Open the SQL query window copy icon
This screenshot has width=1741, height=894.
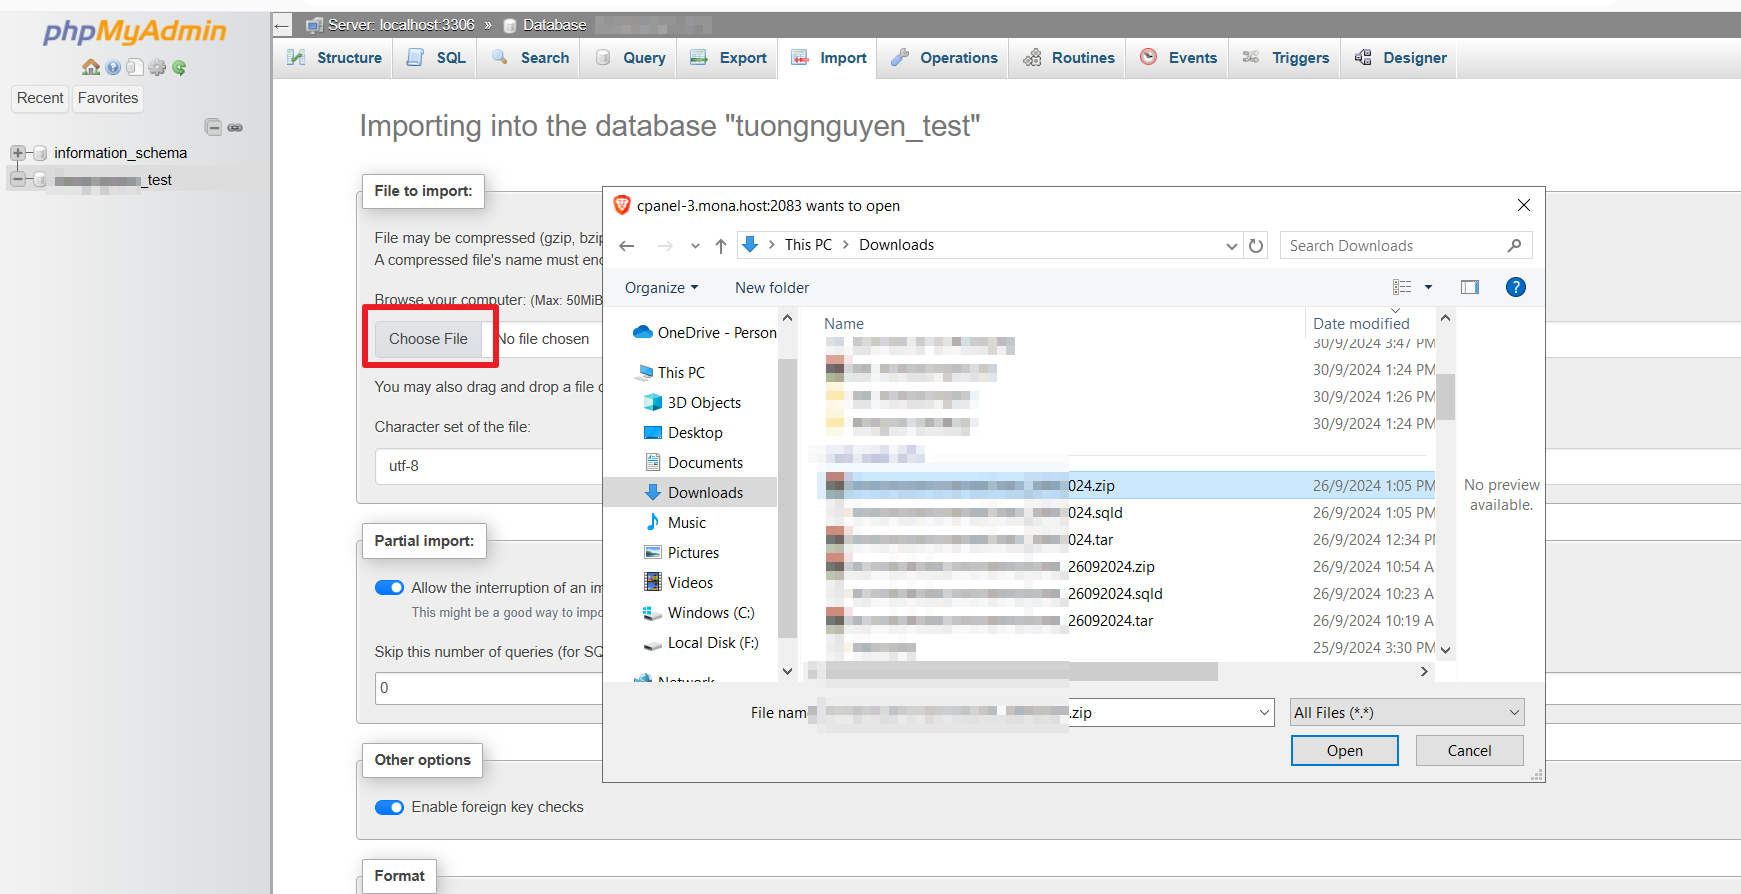tap(135, 67)
